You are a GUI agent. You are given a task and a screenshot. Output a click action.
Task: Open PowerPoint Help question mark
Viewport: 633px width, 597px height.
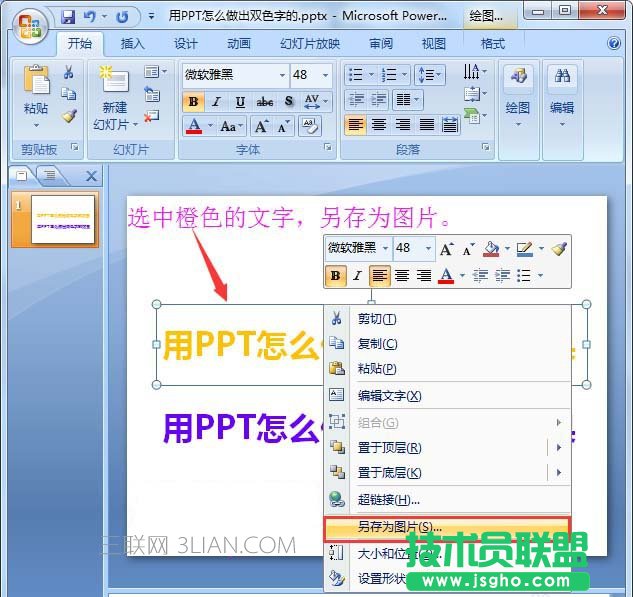pyautogui.click(x=614, y=43)
